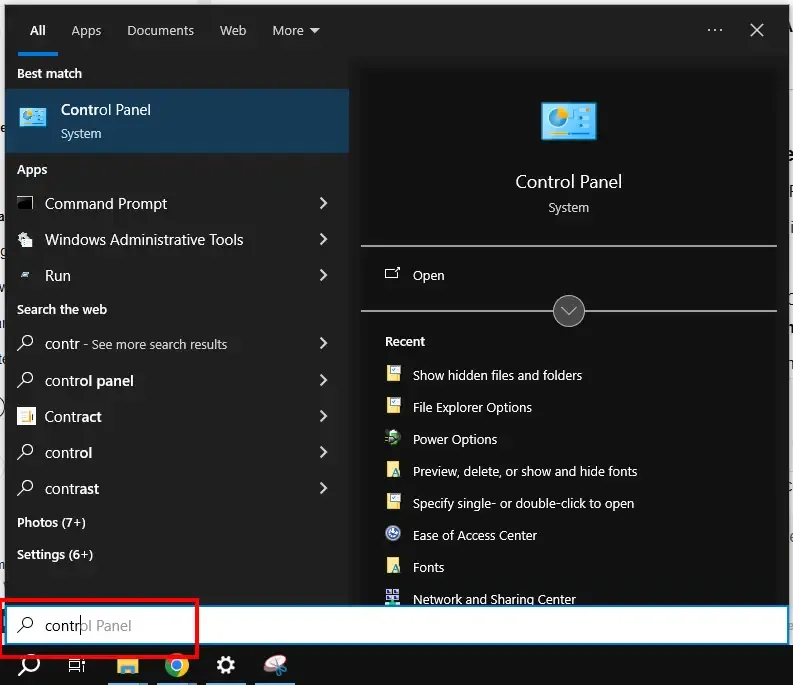Screen dimensions: 793x685
Task: Click the search input field
Action: 396,625
